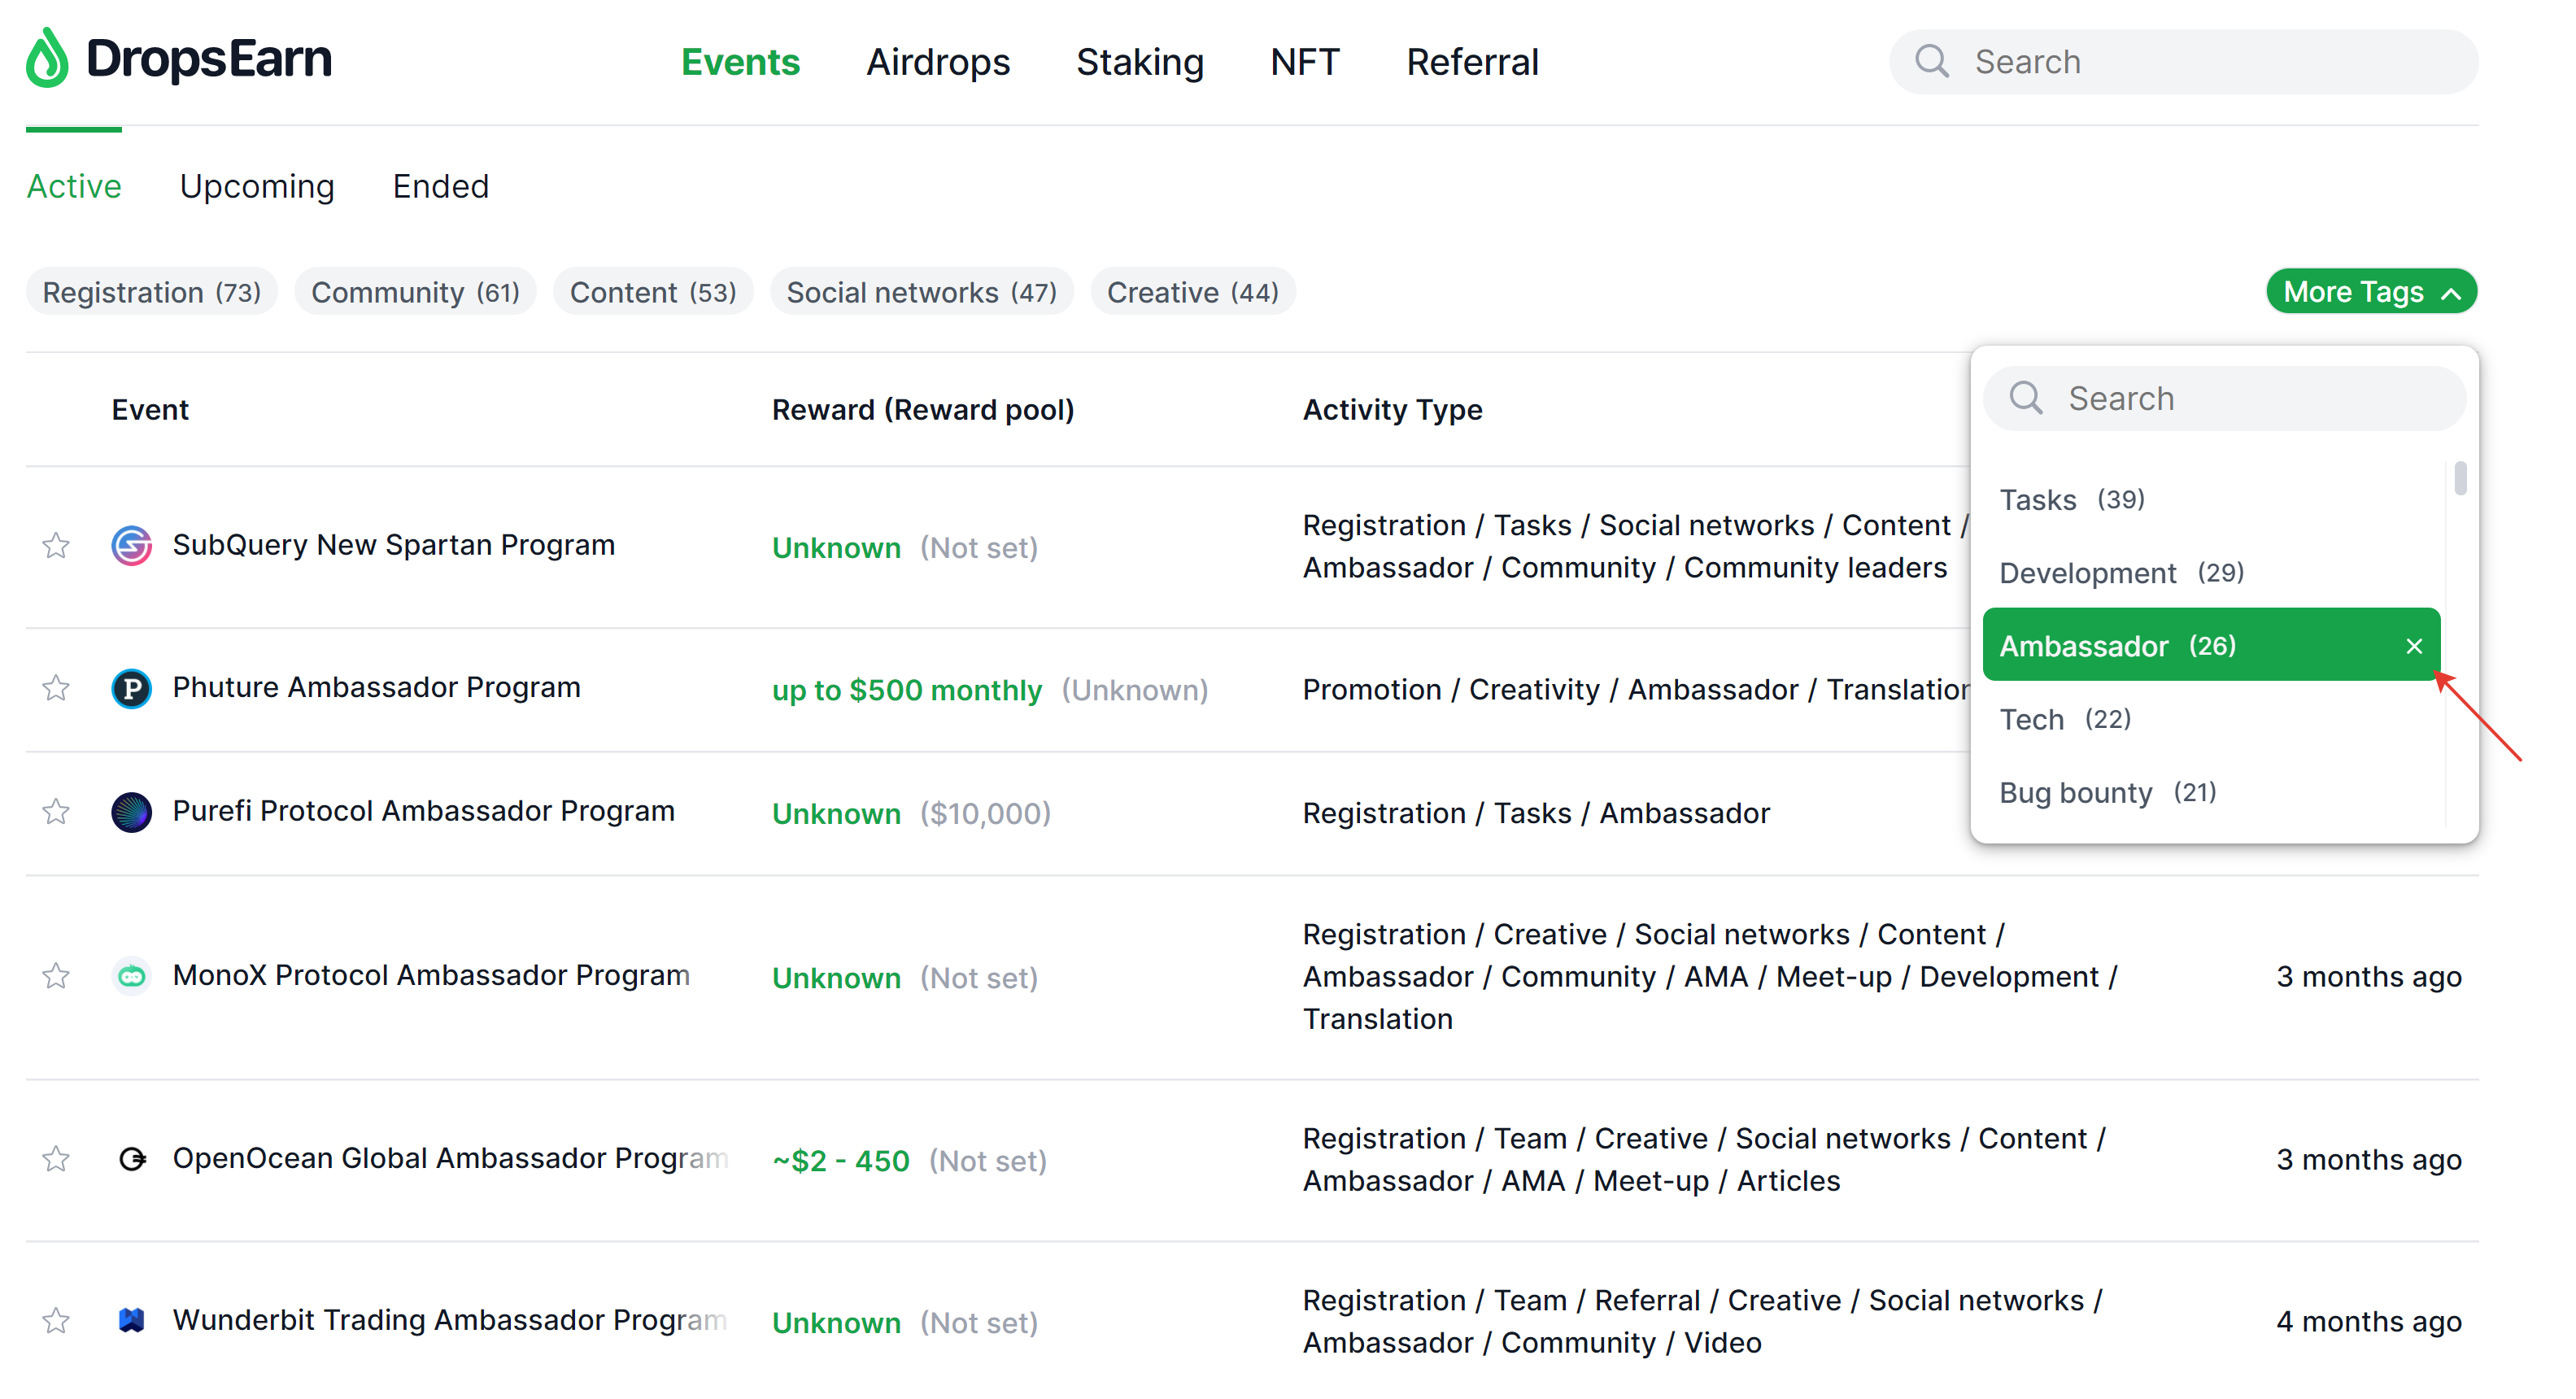Viewport: 2576px width, 1399px height.
Task: Collapse the More Tags dropdown
Action: point(2371,292)
